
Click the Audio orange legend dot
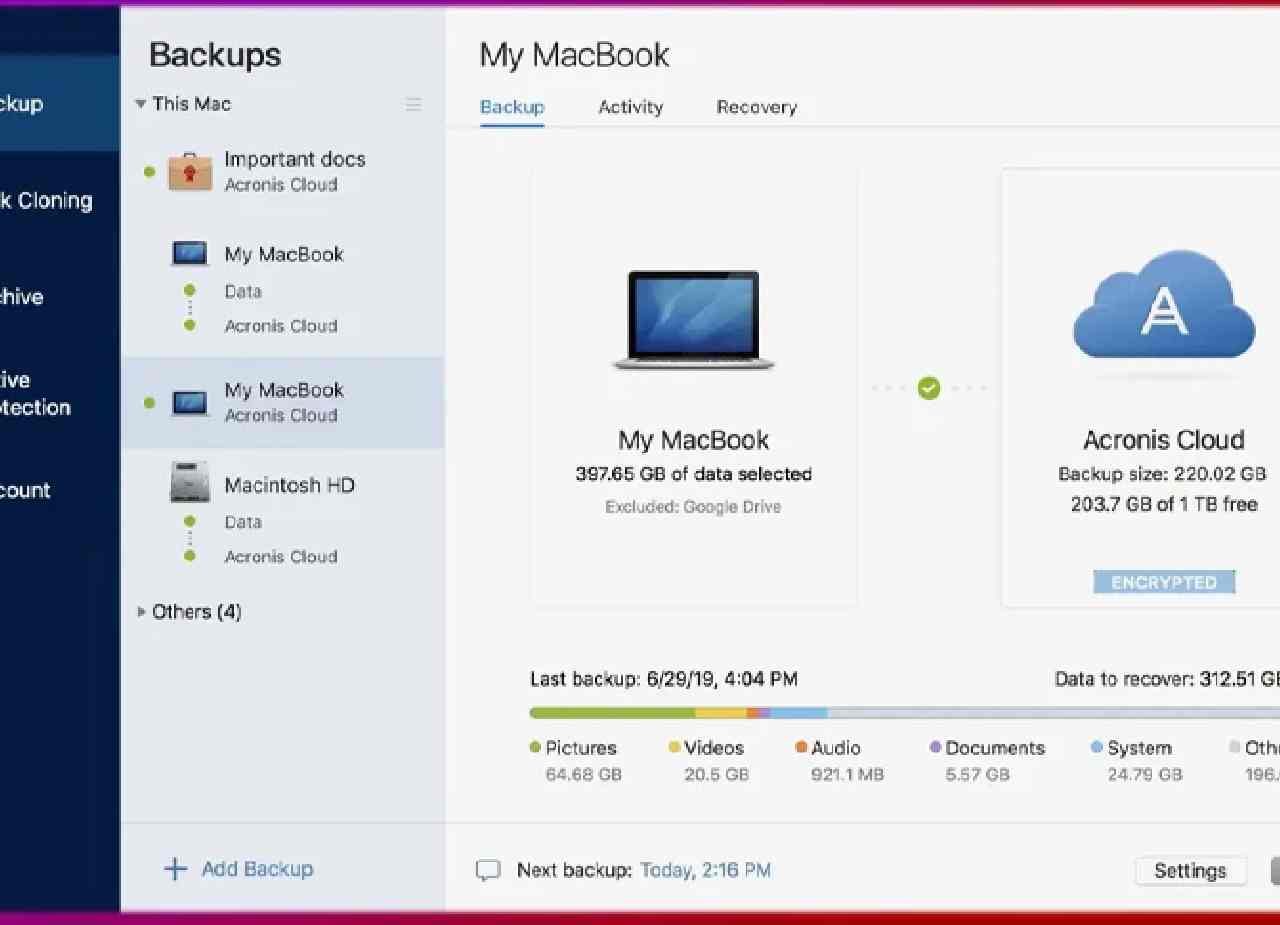coord(801,747)
